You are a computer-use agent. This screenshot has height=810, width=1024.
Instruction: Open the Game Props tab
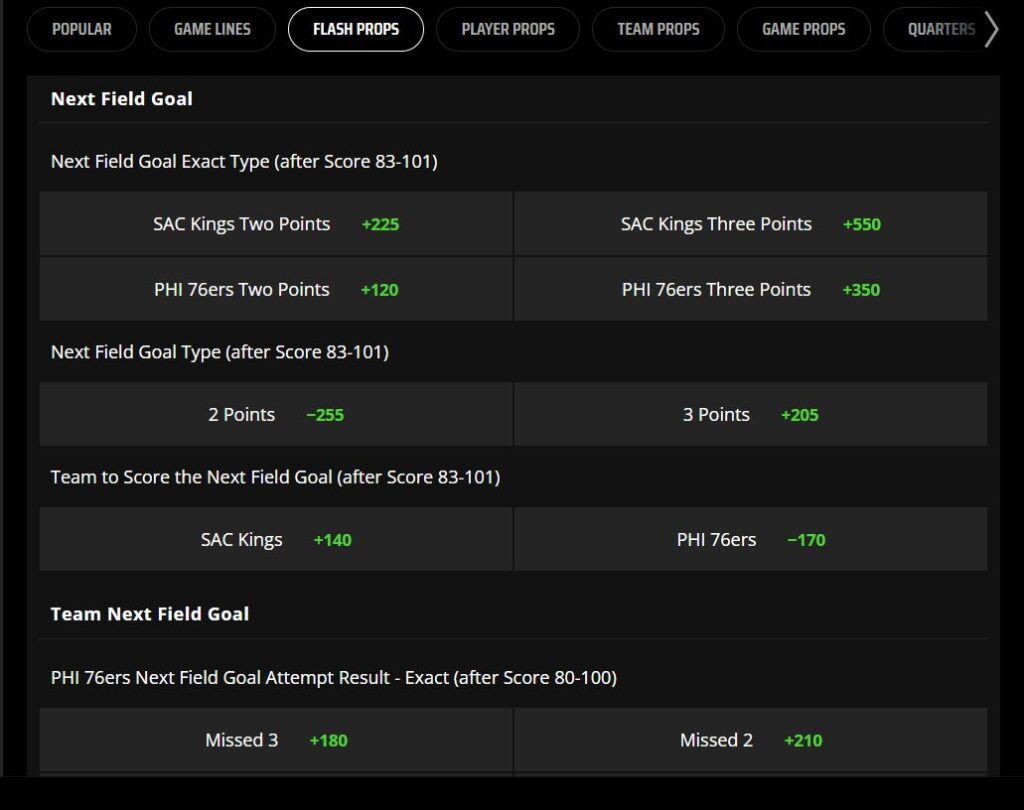click(x=804, y=29)
